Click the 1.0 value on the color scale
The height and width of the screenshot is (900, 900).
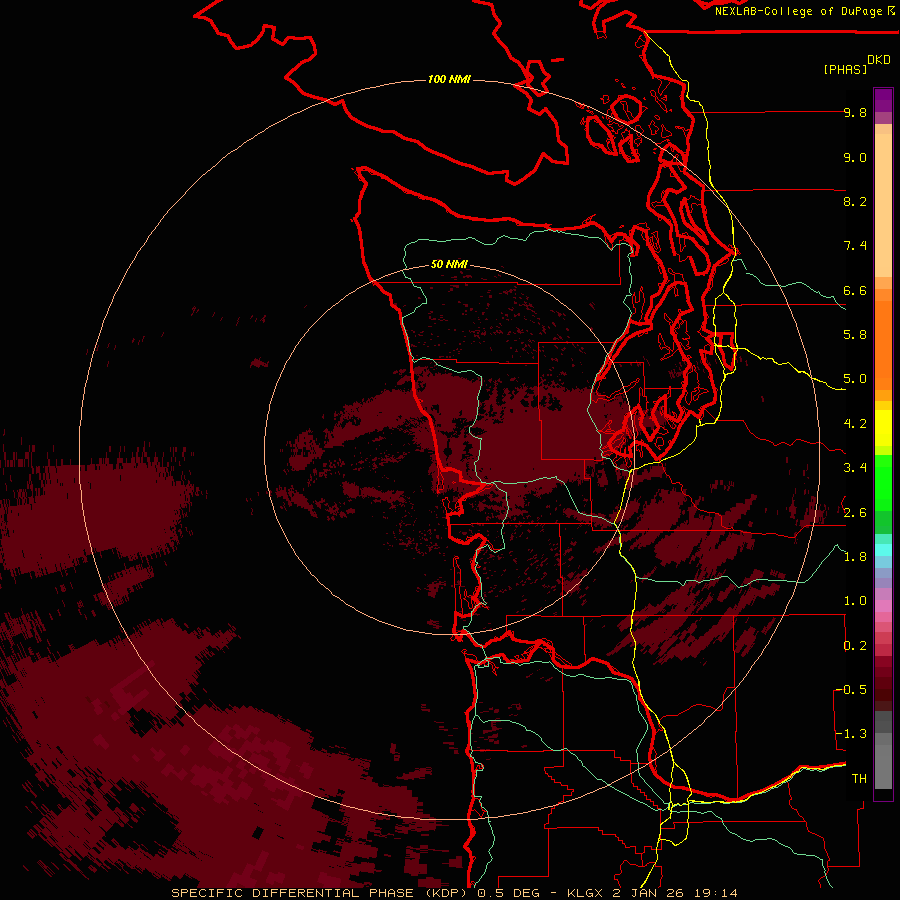point(855,601)
